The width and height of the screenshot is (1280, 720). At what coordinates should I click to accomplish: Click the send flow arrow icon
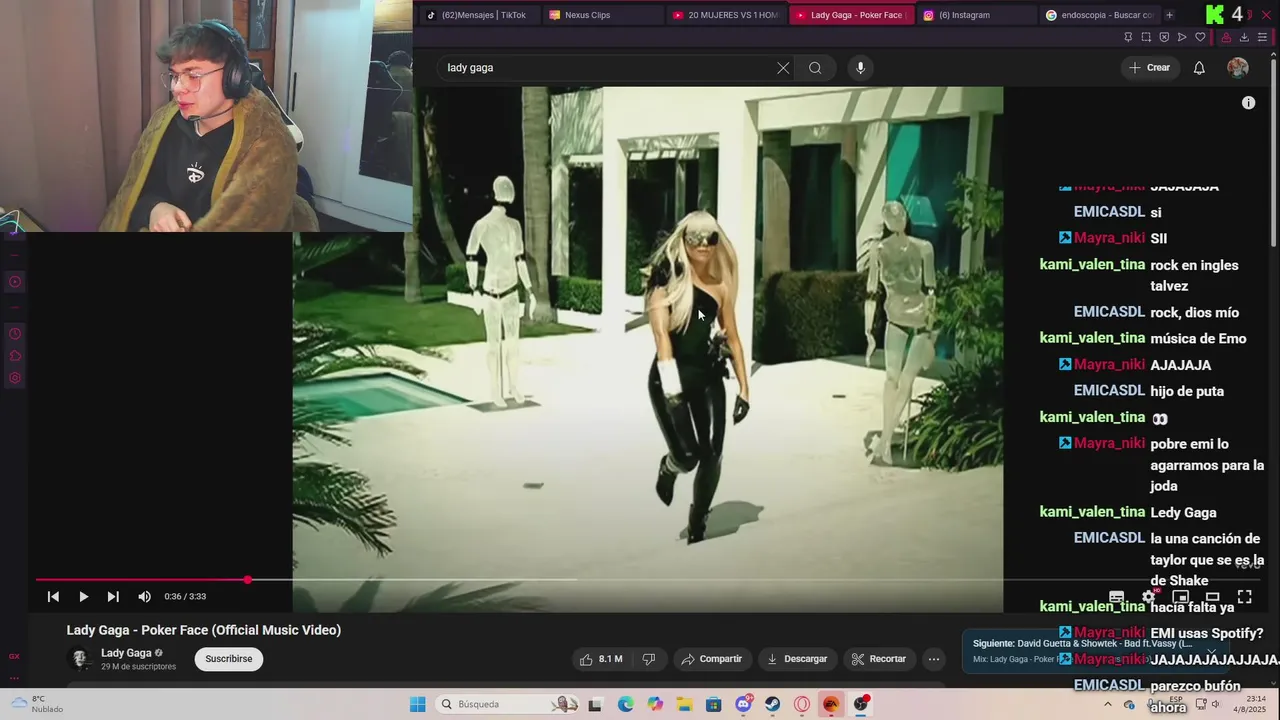1182,37
